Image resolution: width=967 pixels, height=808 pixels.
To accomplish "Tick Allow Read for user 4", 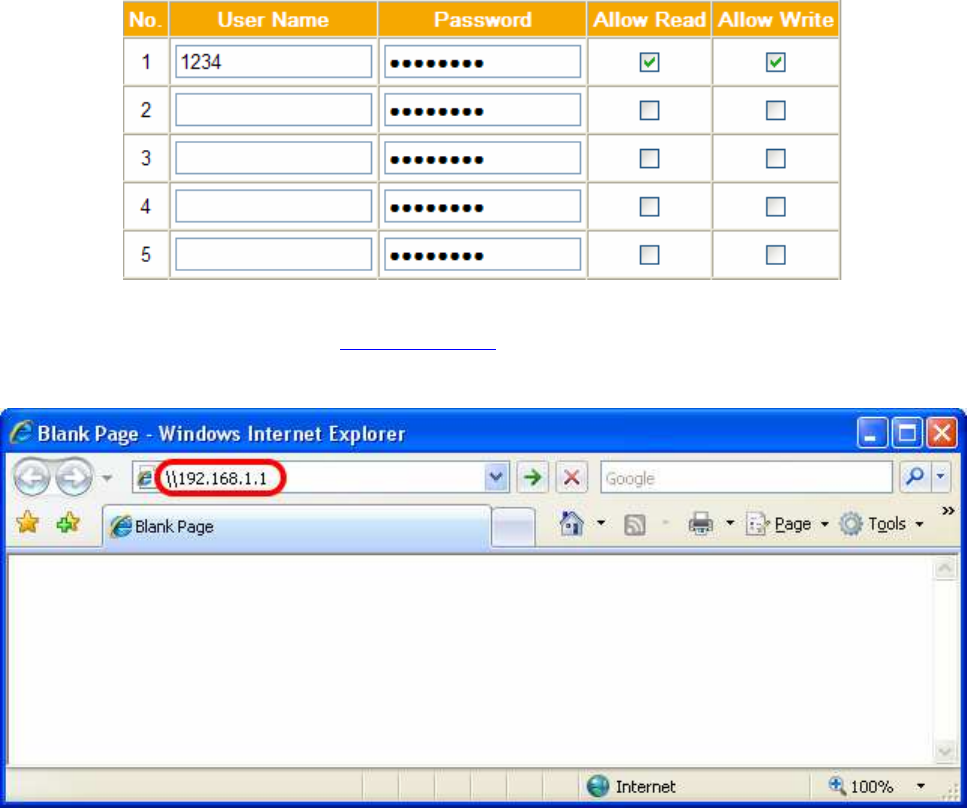I will (649, 207).
